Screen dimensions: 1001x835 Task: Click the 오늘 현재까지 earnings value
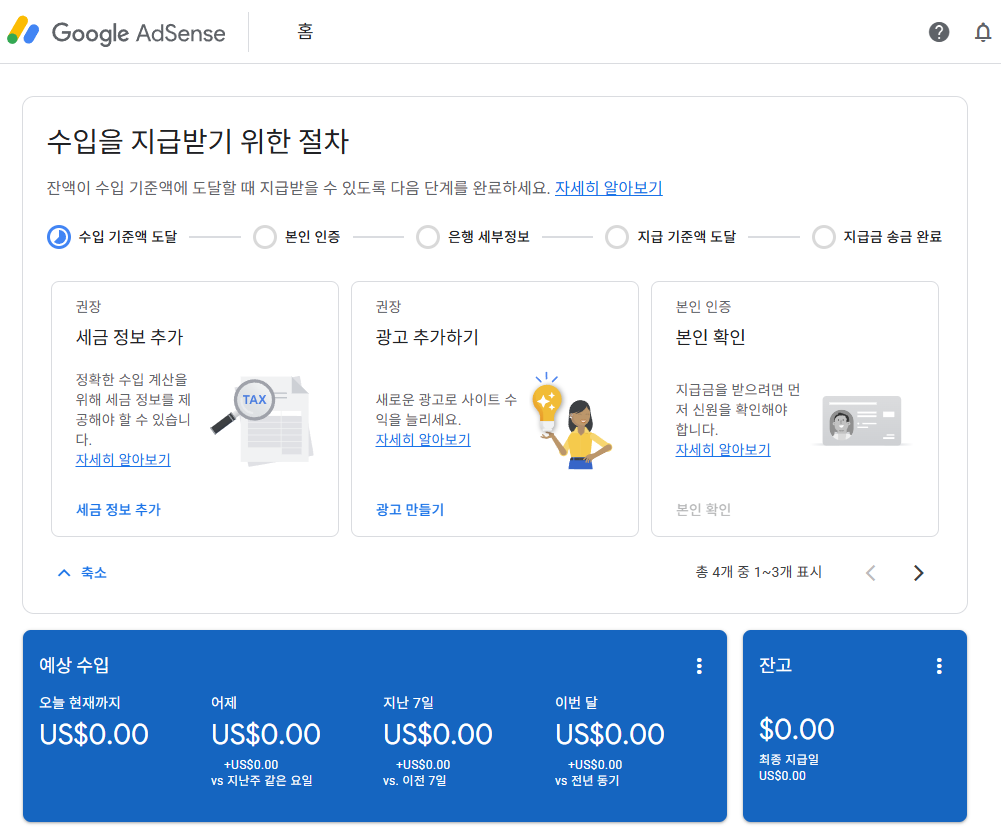94,734
